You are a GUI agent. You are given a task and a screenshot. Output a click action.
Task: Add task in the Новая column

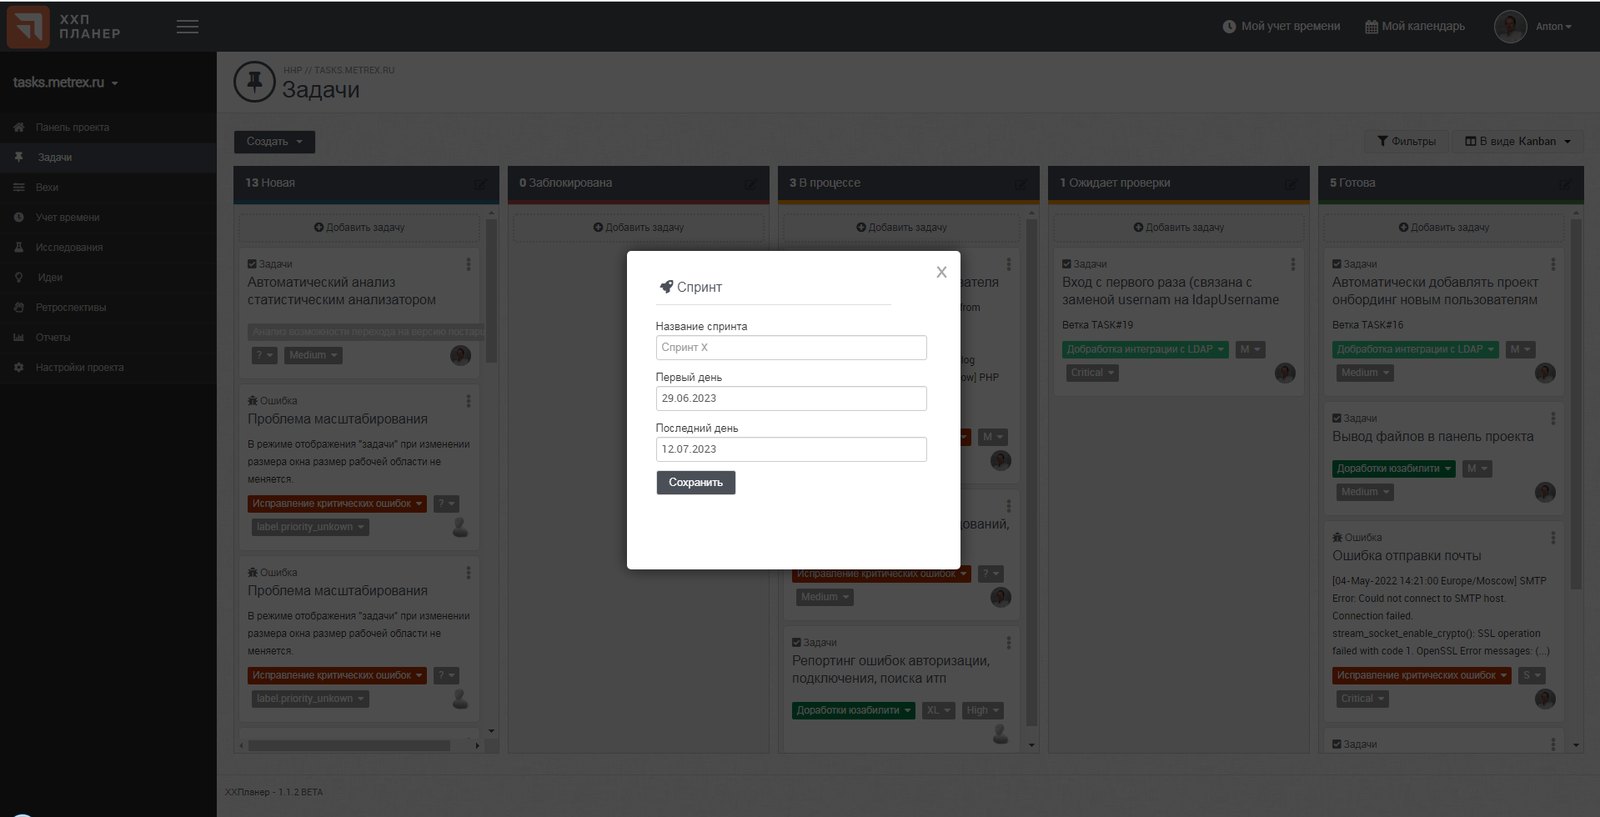click(359, 227)
